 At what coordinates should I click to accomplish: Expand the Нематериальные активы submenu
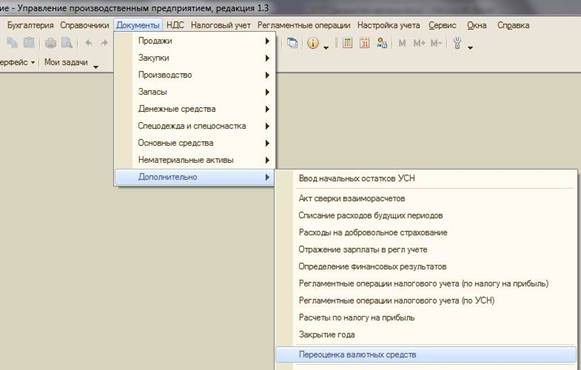coord(194,160)
